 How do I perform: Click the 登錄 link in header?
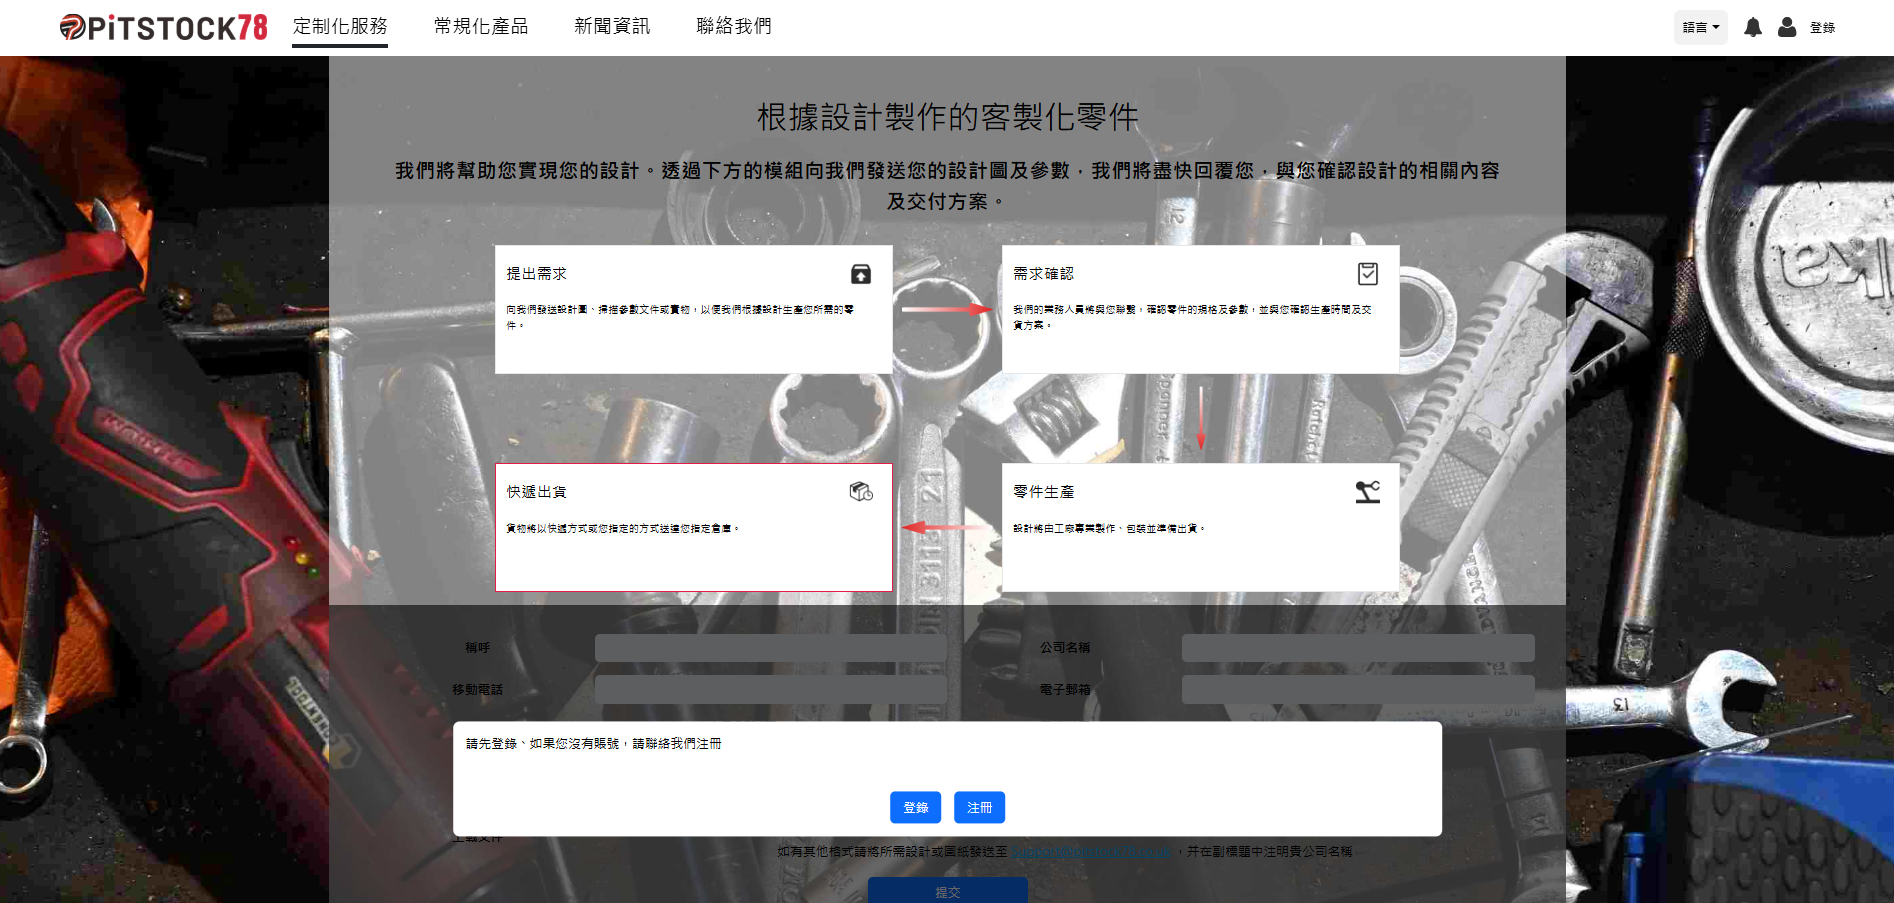pos(1822,28)
